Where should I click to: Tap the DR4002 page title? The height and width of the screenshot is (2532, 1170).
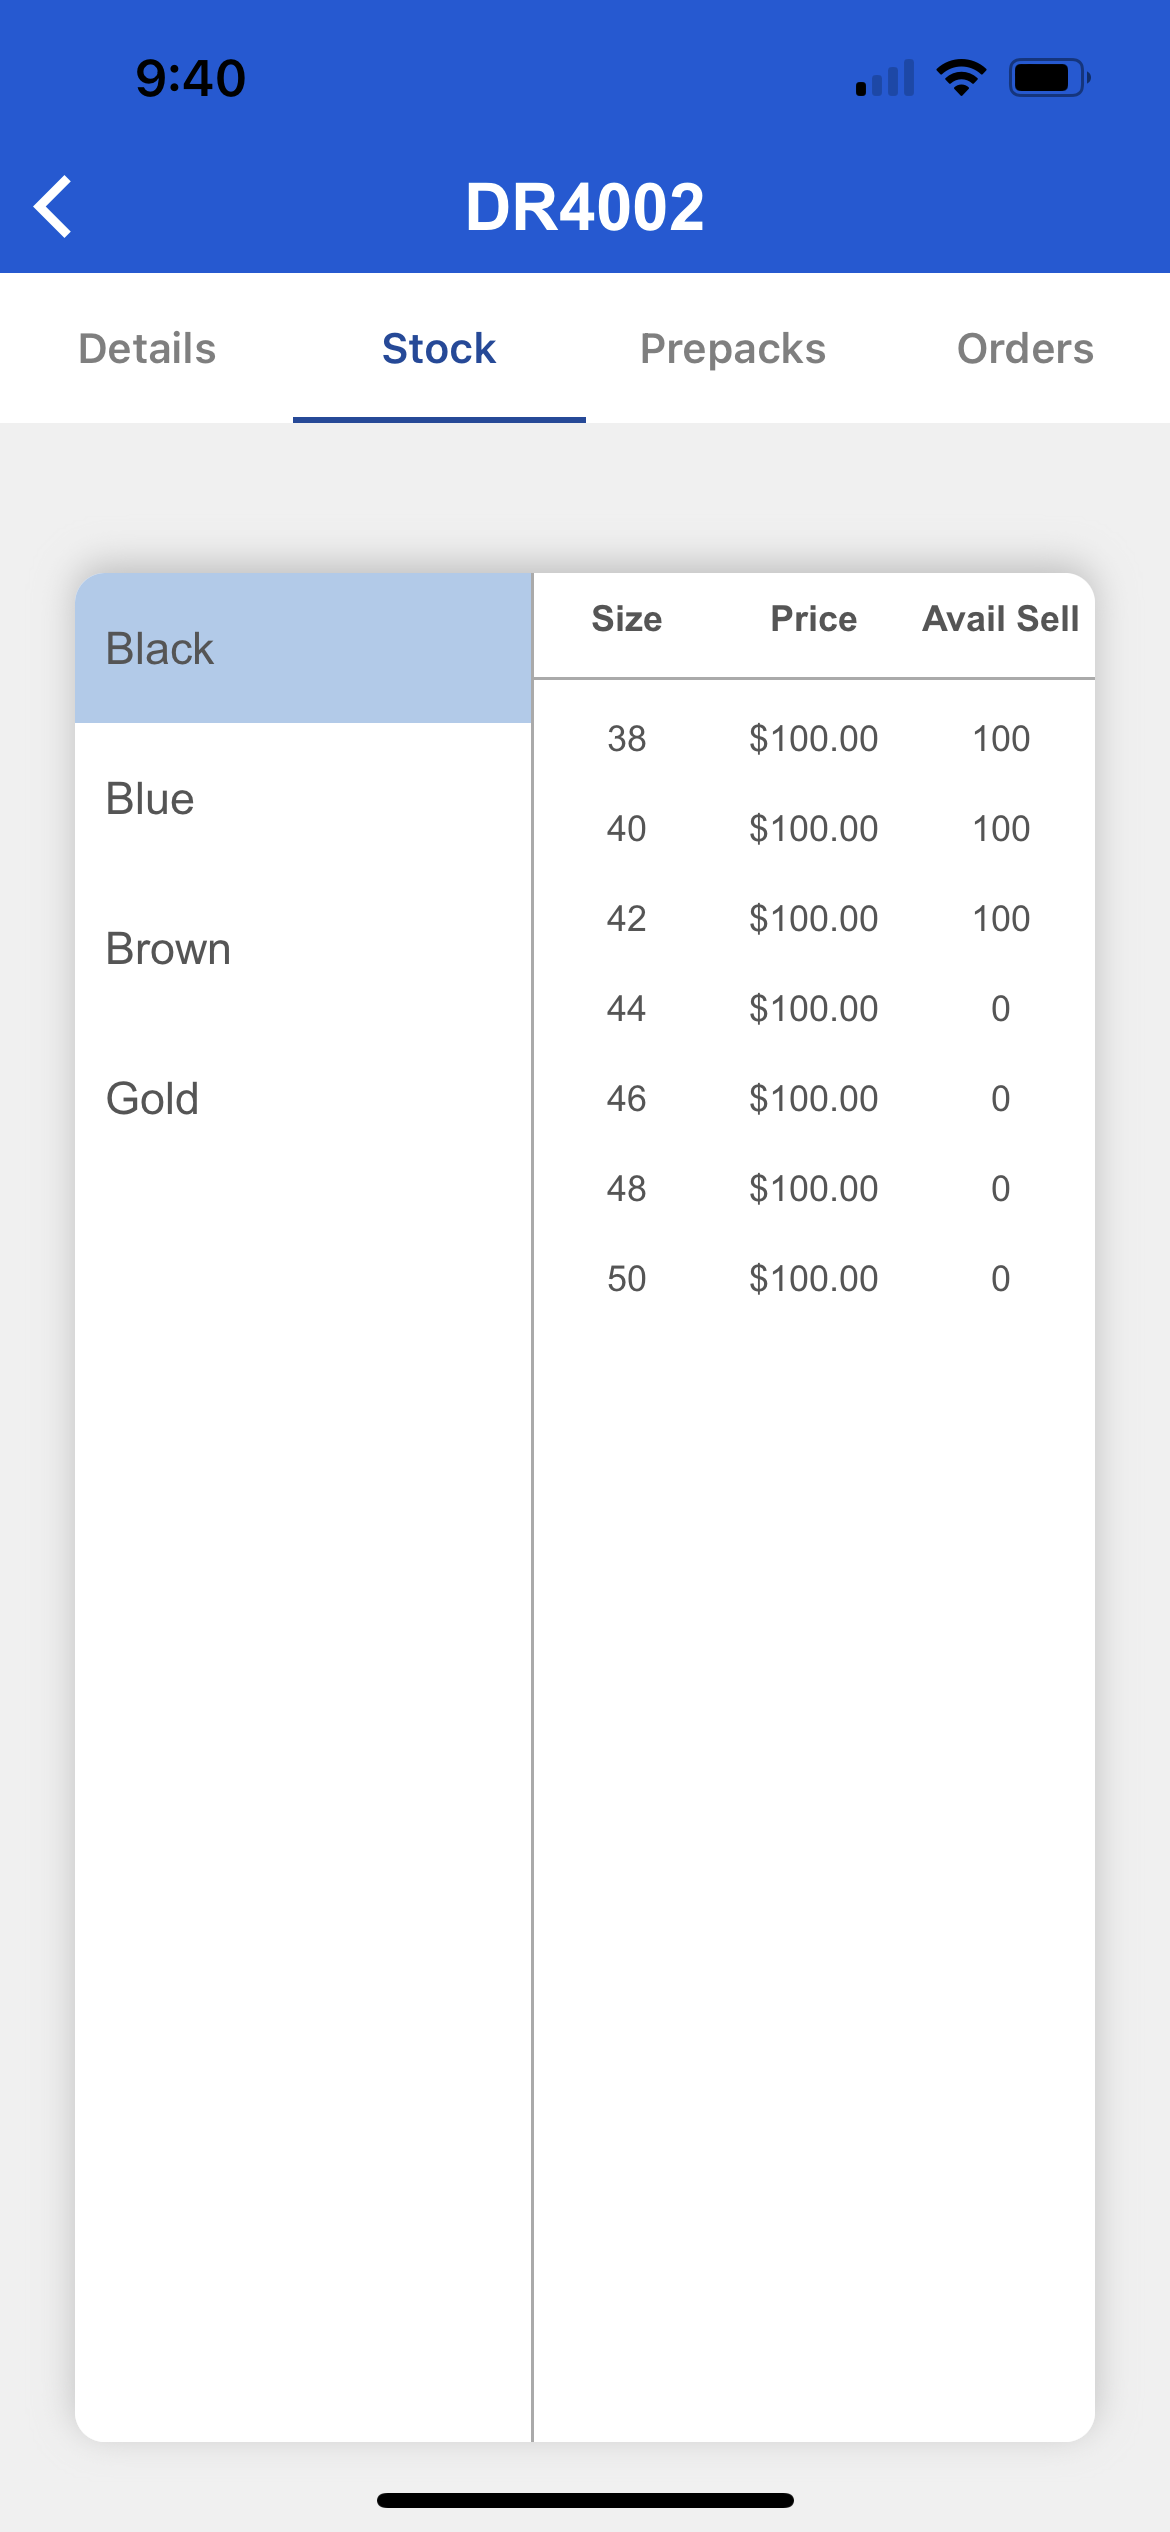tap(585, 207)
